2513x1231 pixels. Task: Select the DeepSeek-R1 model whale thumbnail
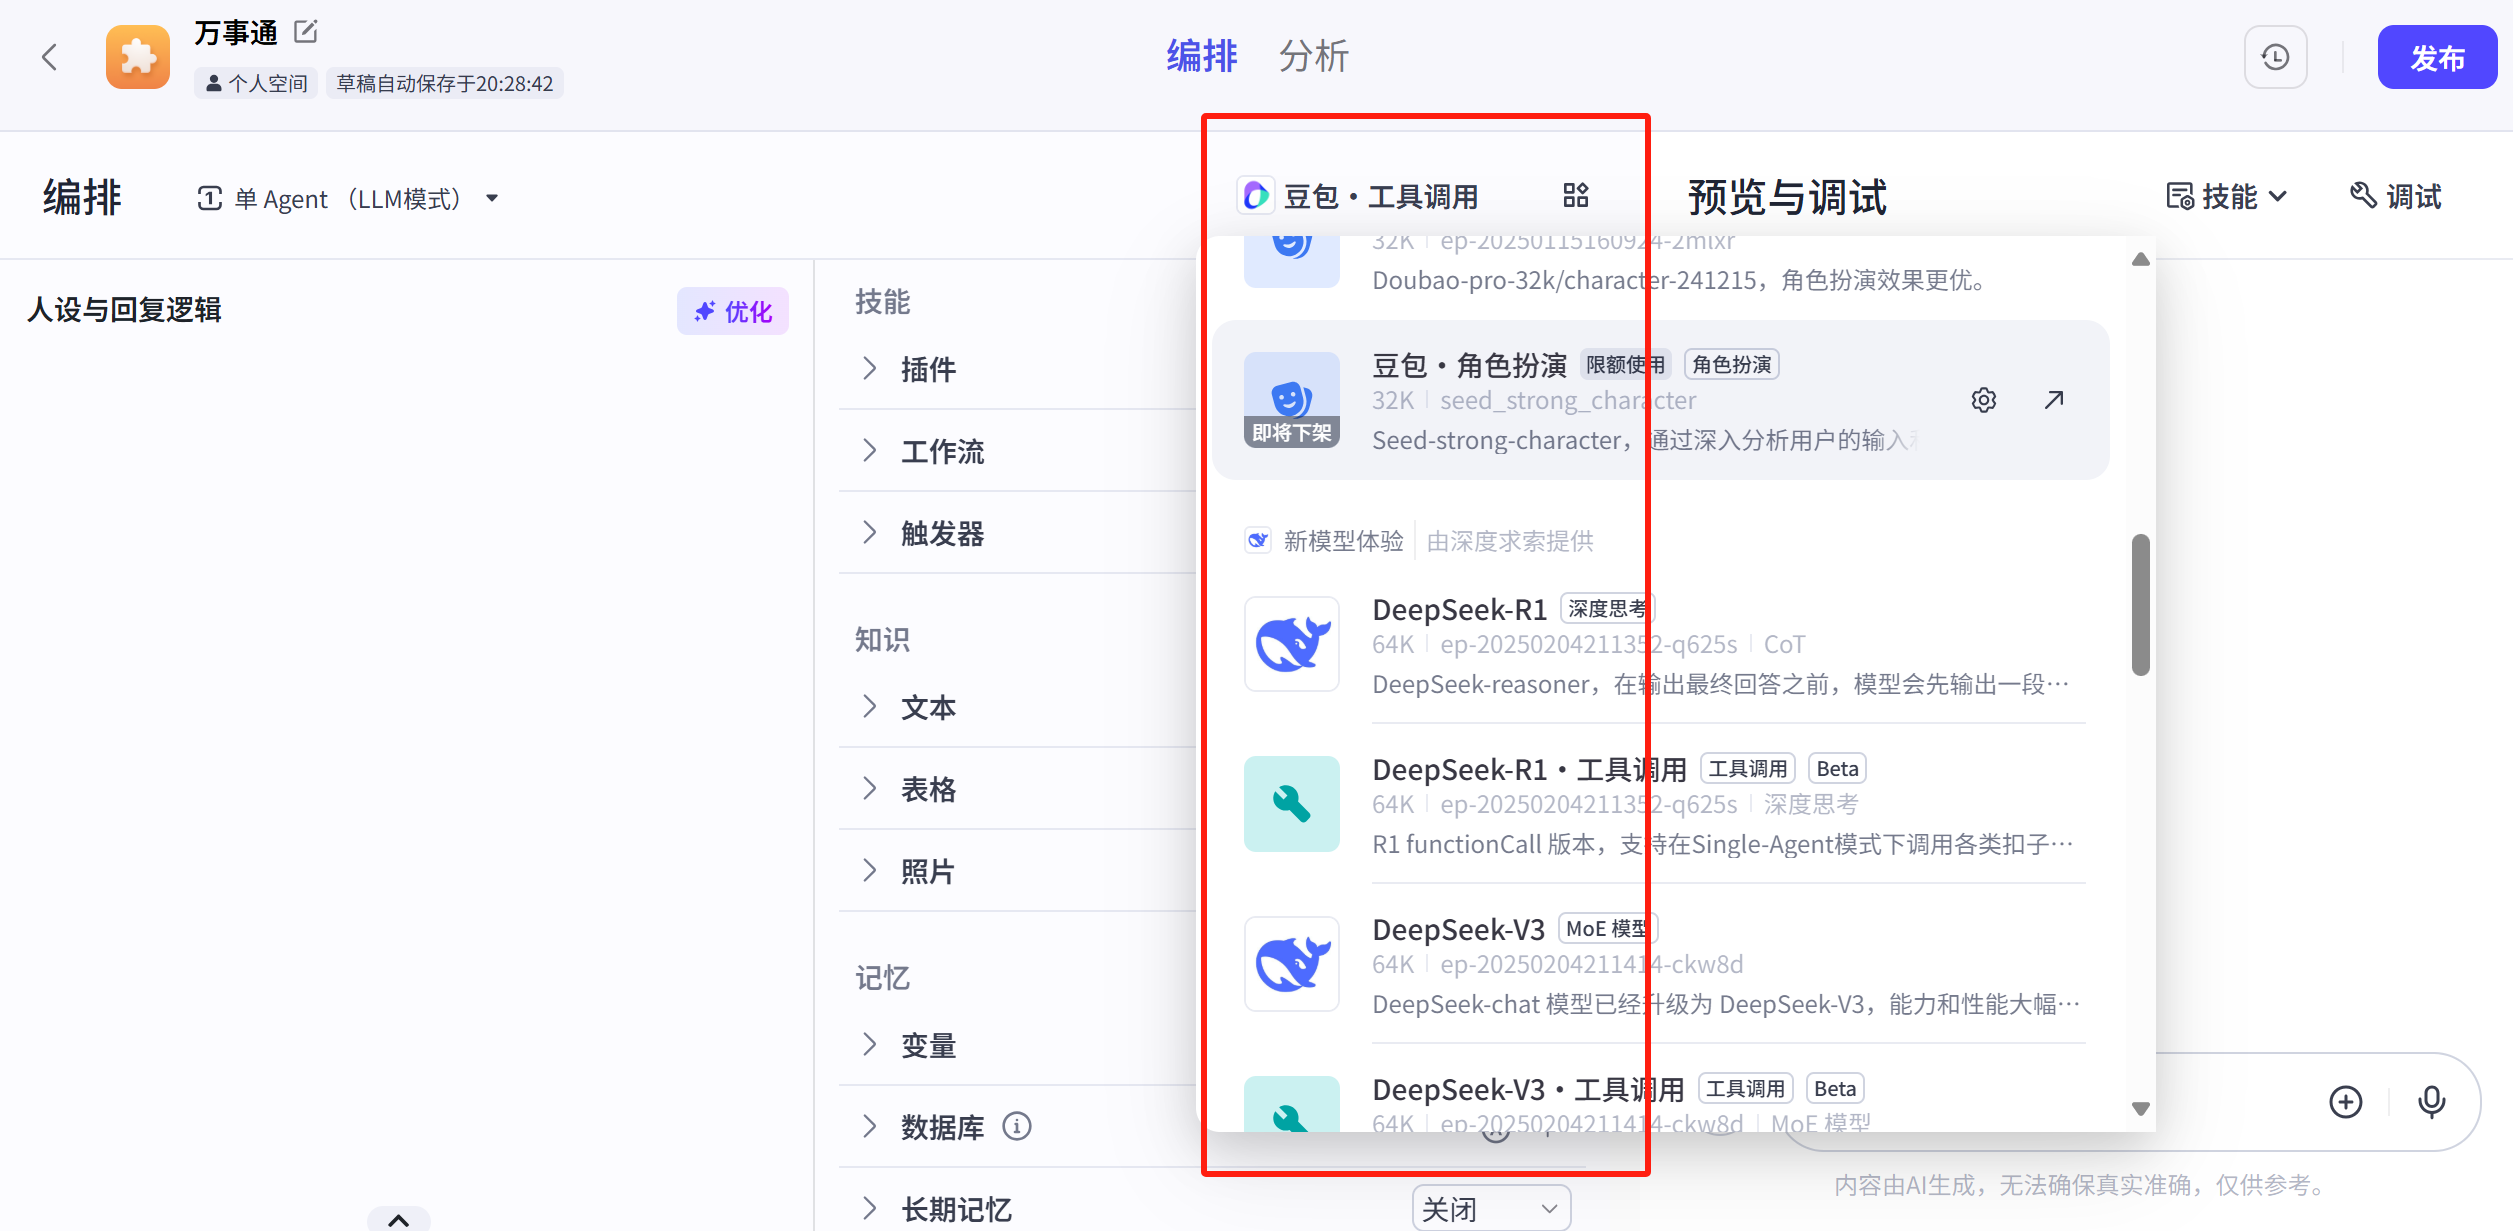tap(1291, 644)
